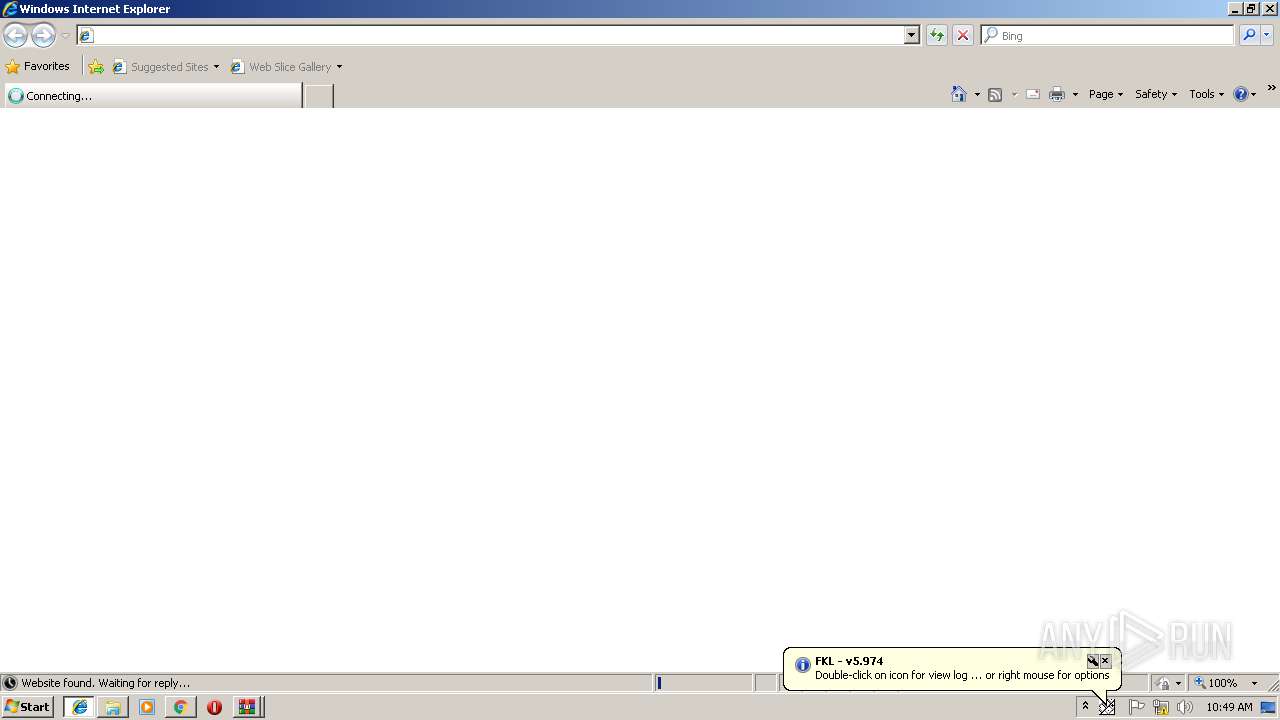Click the Stop loading button
The width and height of the screenshot is (1280, 720).
click(963, 35)
